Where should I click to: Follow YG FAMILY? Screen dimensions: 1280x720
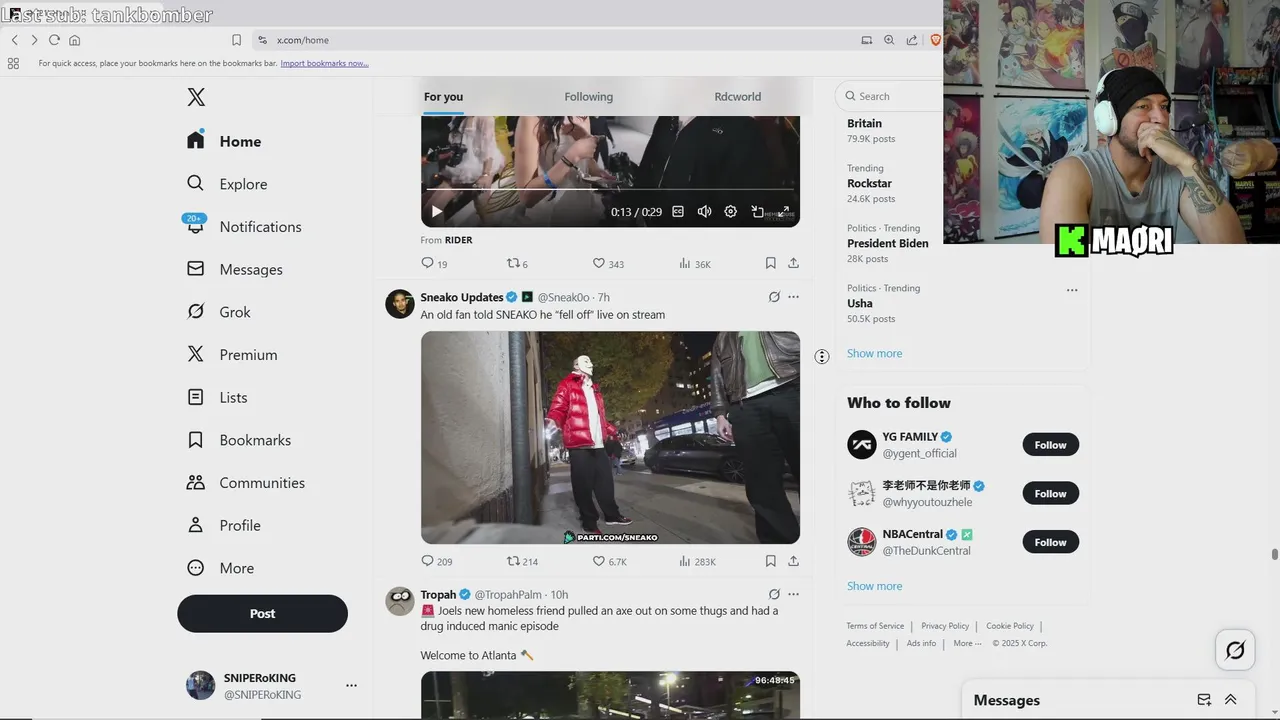(x=1050, y=445)
